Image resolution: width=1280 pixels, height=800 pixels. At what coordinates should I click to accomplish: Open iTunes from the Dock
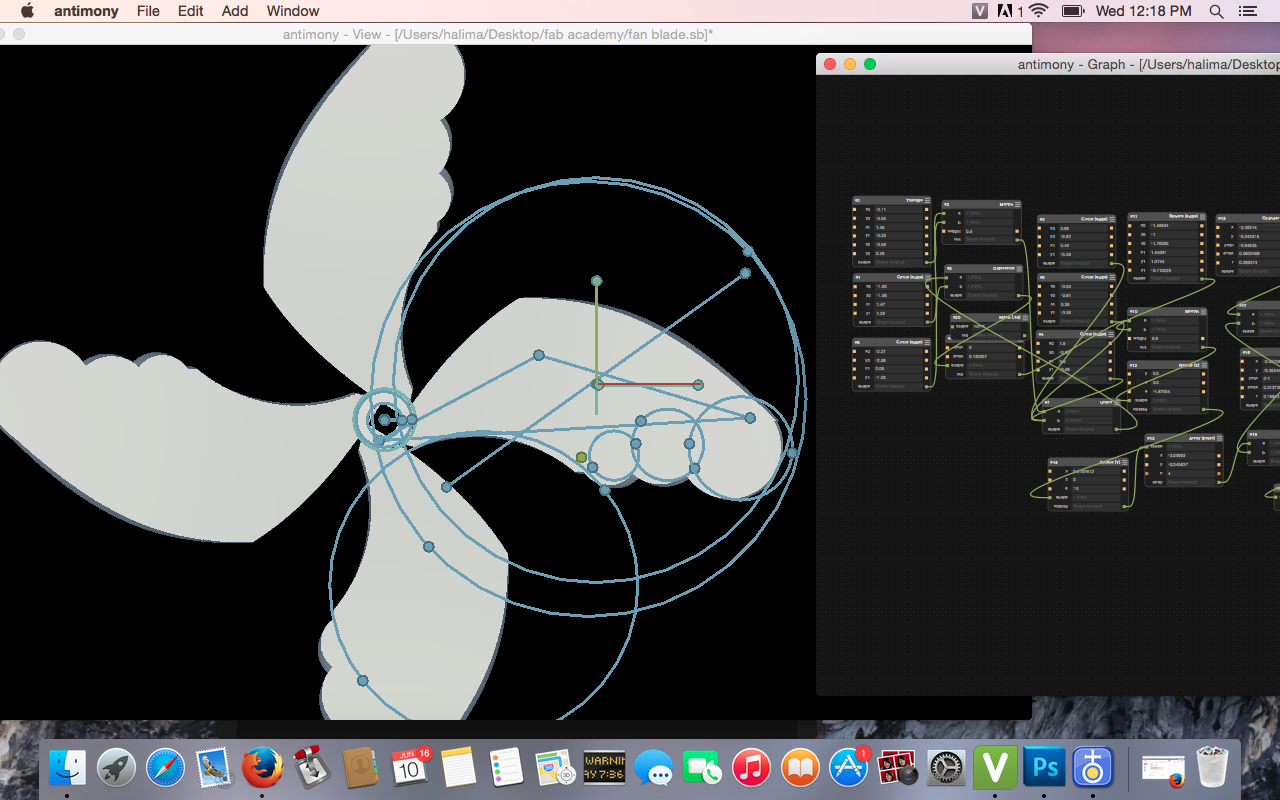(x=752, y=768)
